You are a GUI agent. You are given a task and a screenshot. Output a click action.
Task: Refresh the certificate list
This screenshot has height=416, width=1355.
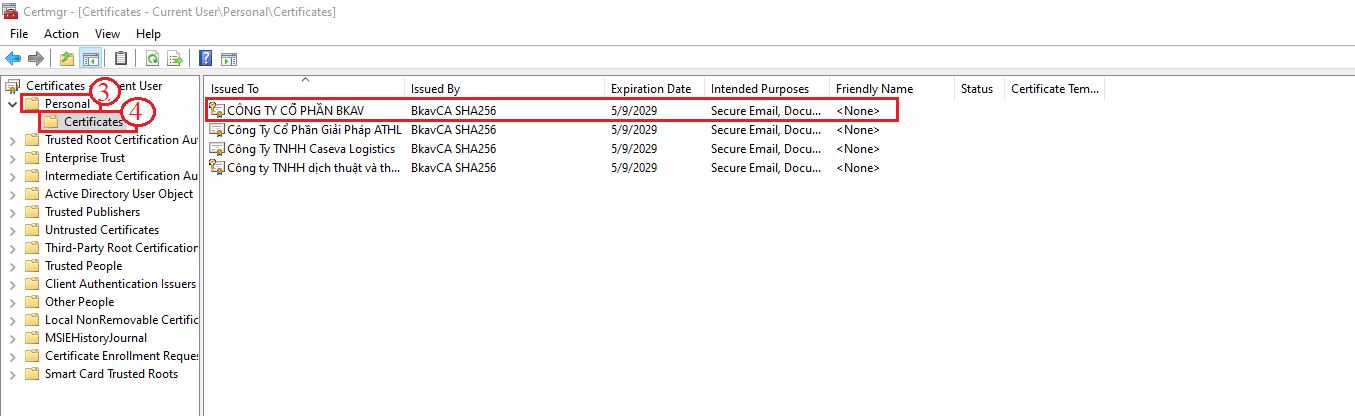[x=152, y=58]
